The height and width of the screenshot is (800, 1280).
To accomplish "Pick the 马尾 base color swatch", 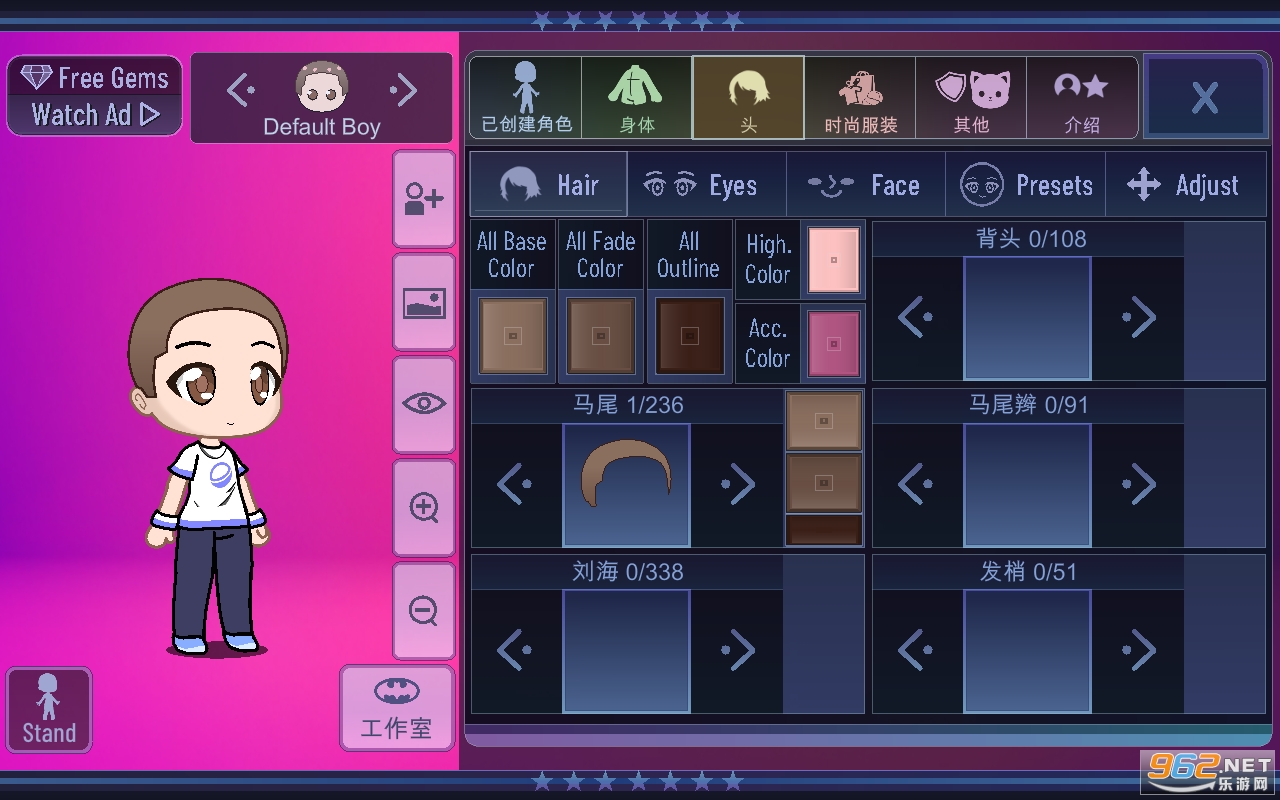I will [x=824, y=421].
